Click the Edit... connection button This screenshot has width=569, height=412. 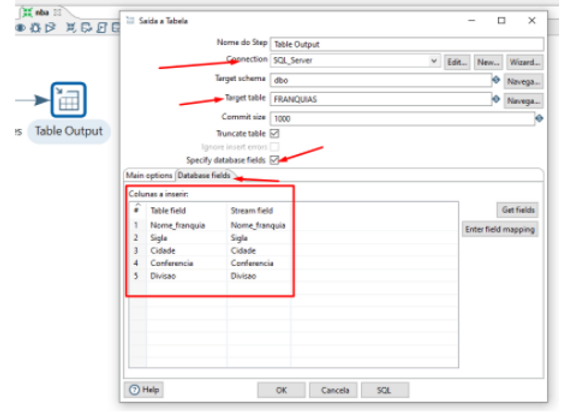click(457, 62)
